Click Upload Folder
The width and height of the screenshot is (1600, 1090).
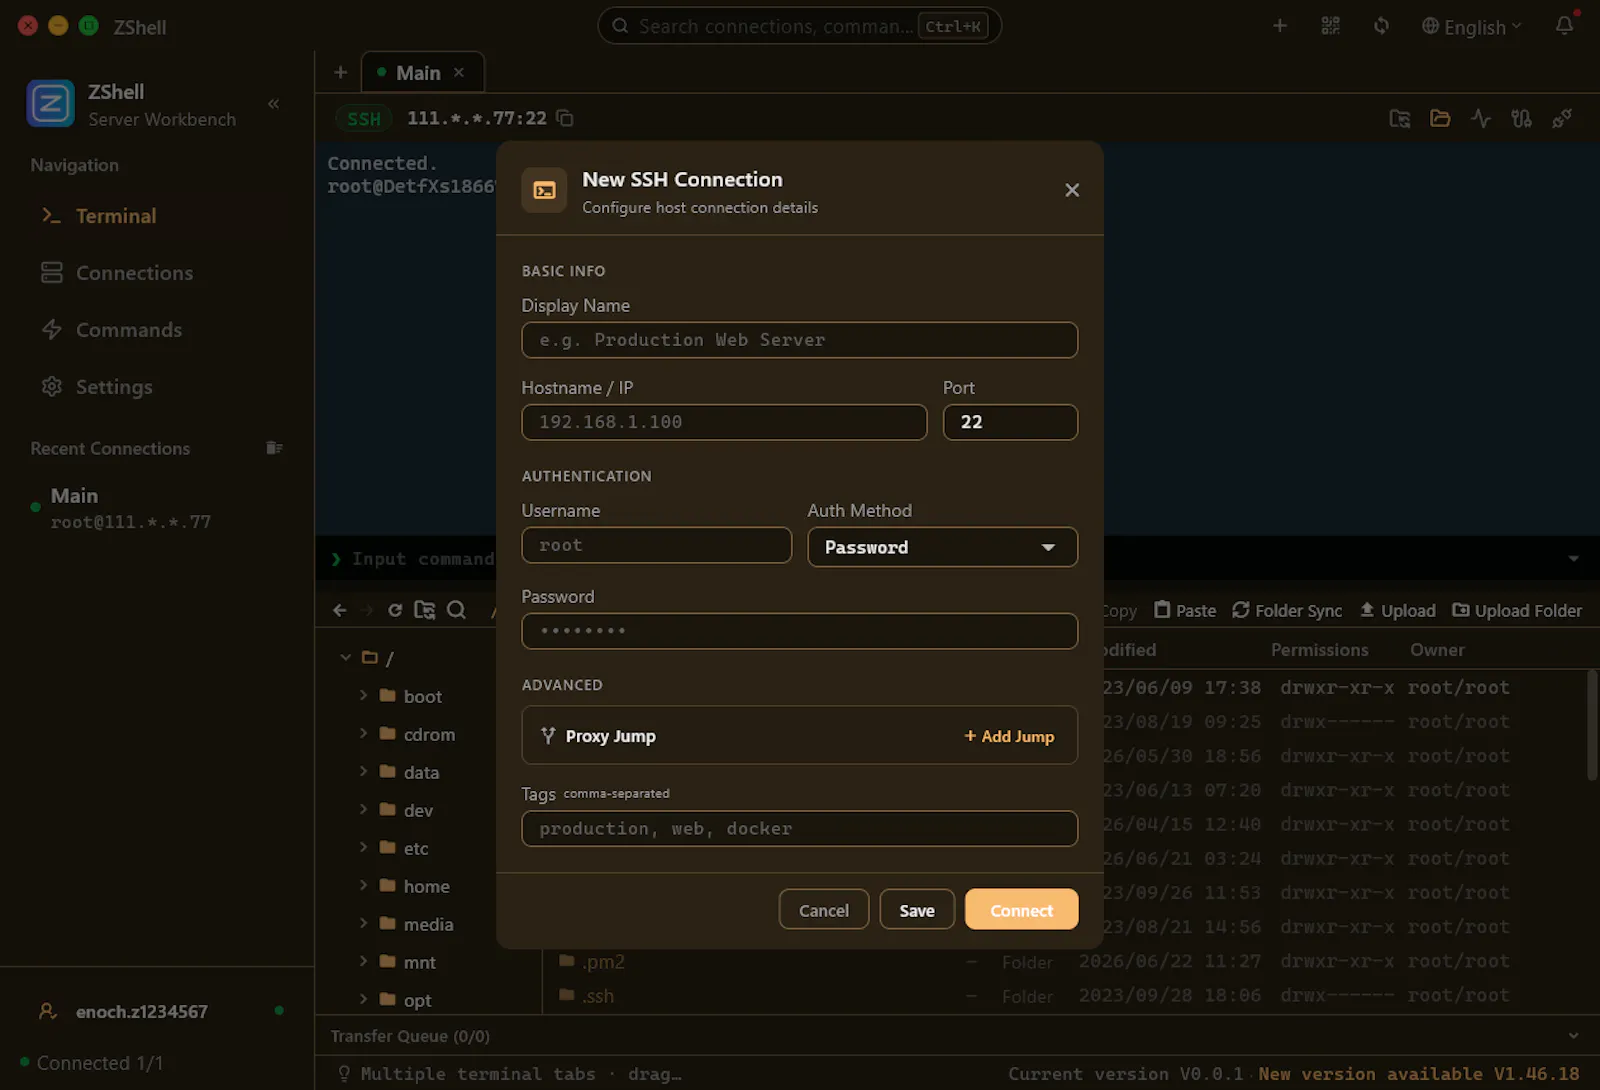click(x=1517, y=611)
